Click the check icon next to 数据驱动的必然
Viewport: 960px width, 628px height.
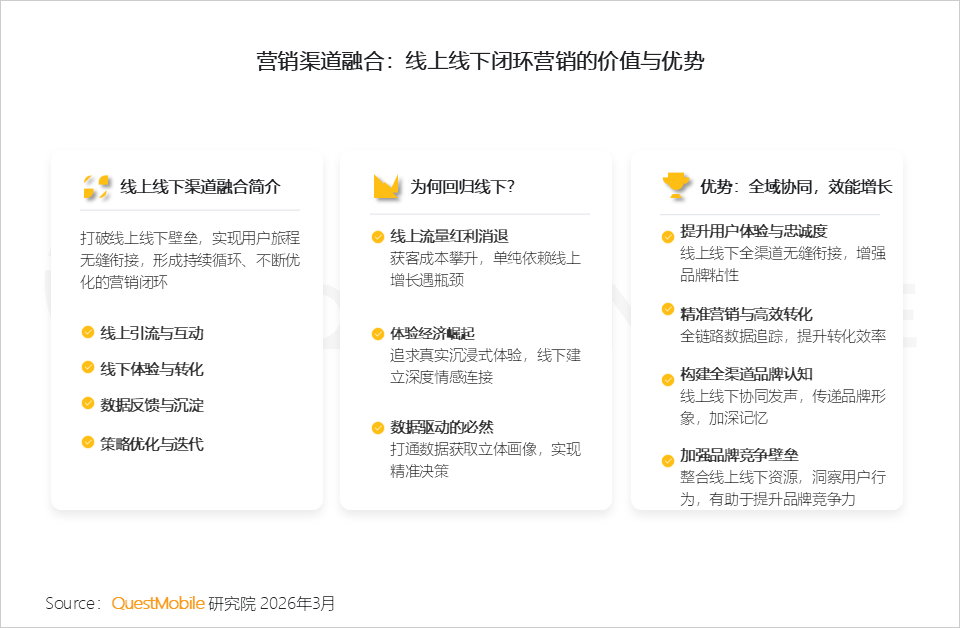(378, 428)
